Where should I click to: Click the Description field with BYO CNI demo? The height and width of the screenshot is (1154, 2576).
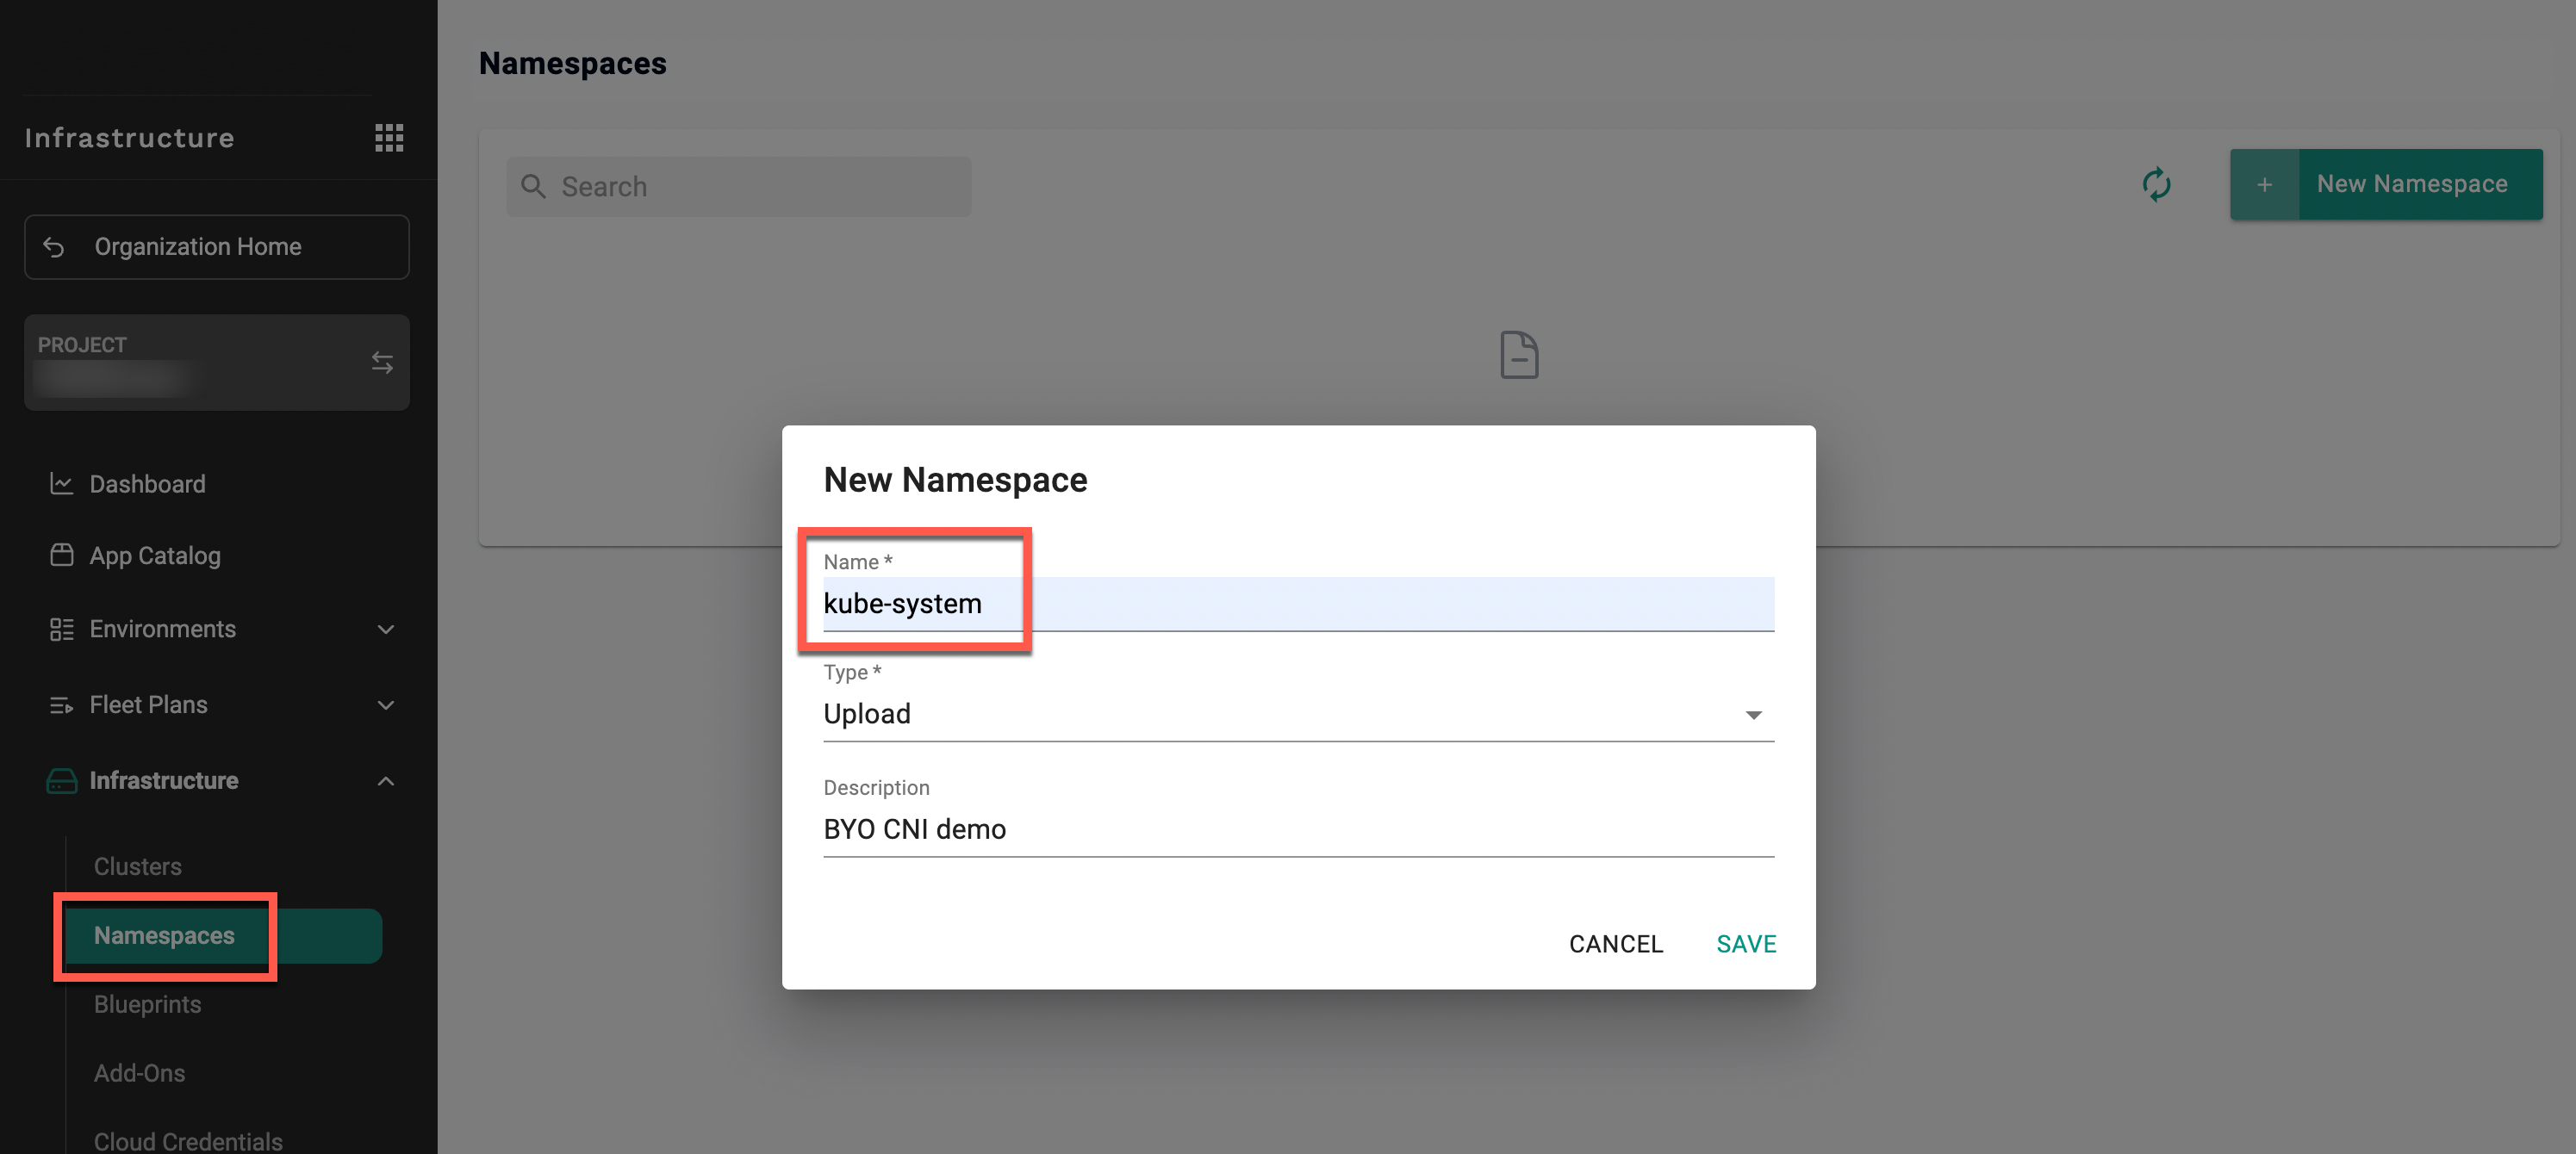pos(1297,829)
